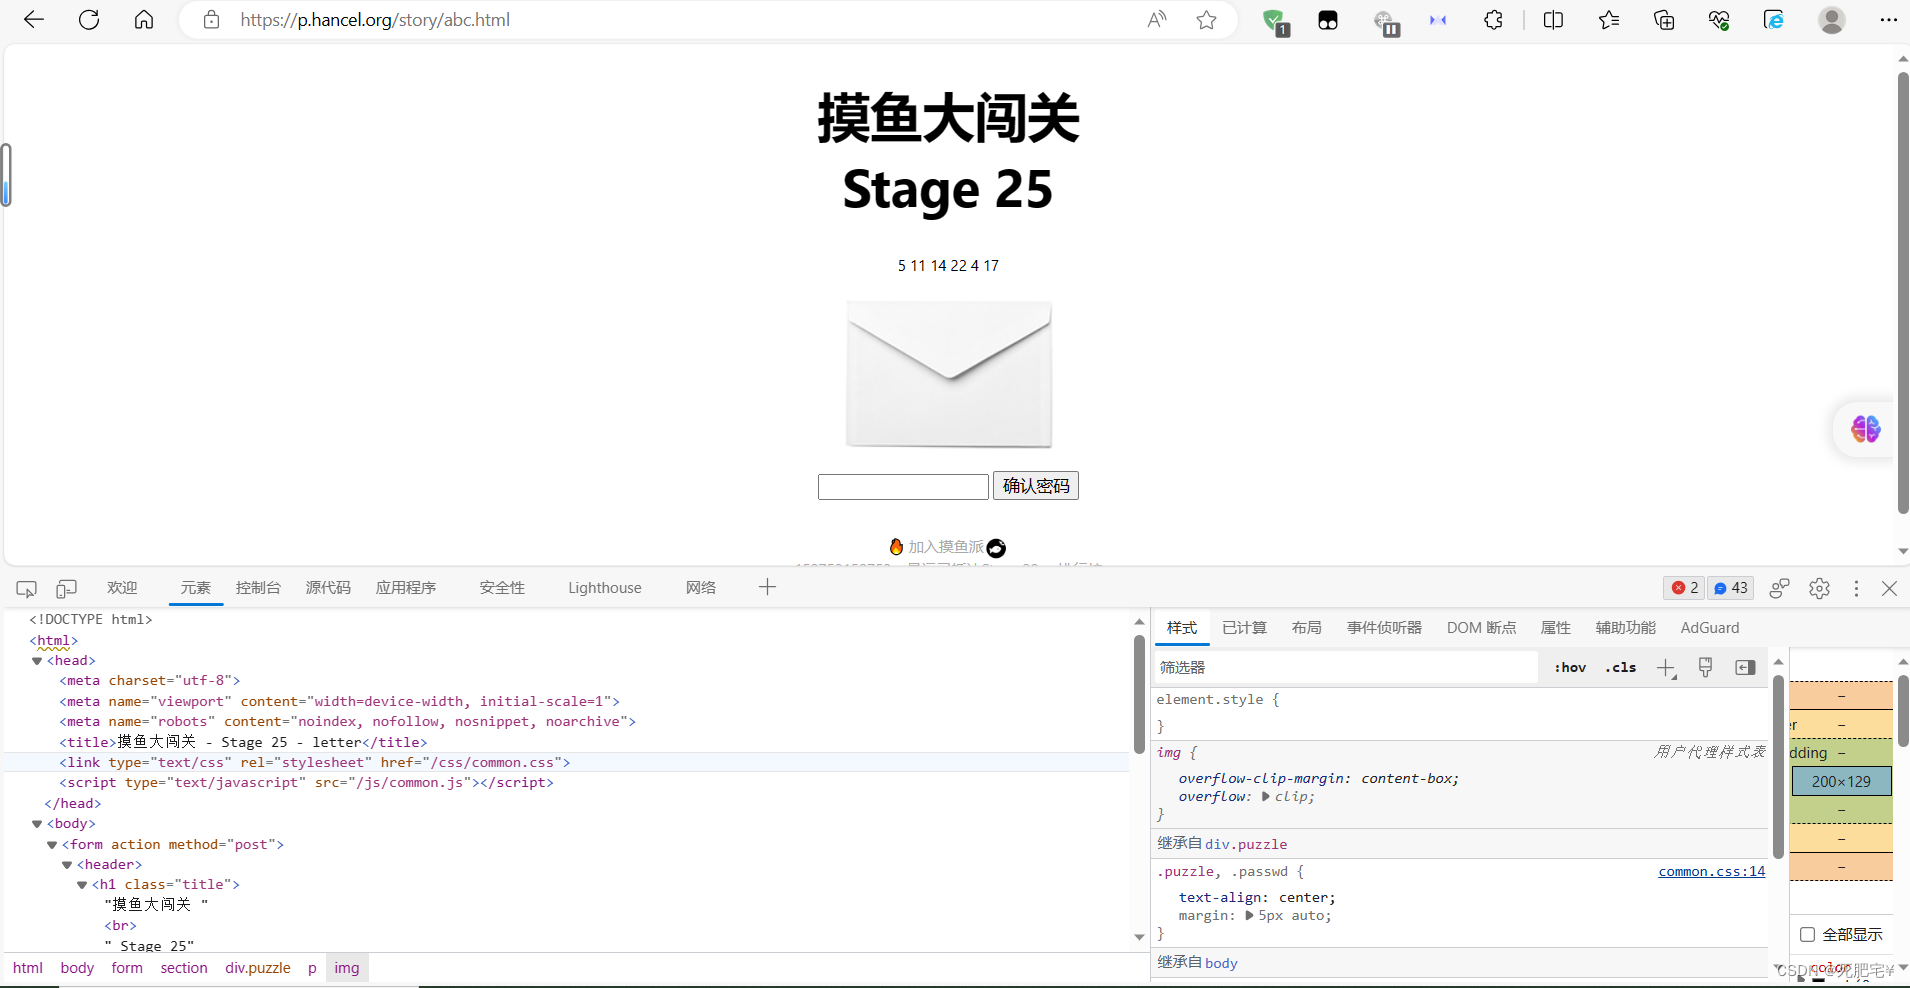Viewport: 1910px width, 988px height.
Task: Click the password input field
Action: (x=903, y=487)
